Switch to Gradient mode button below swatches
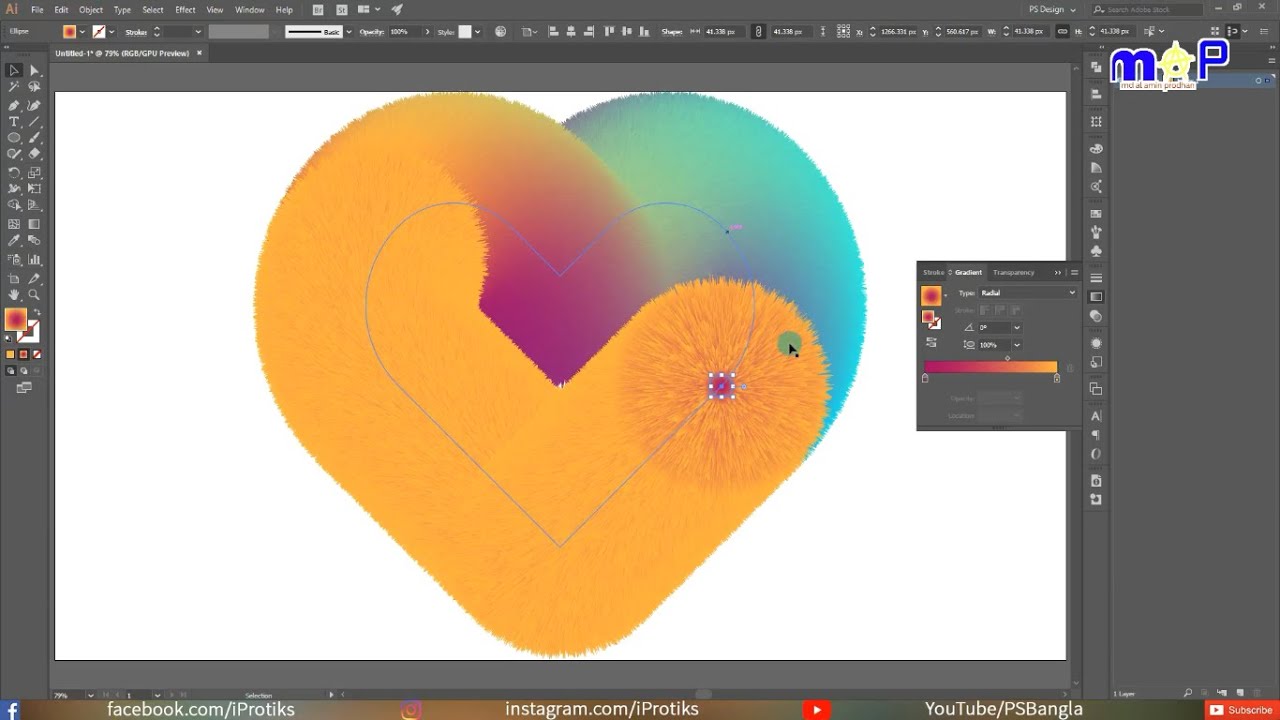 24,354
